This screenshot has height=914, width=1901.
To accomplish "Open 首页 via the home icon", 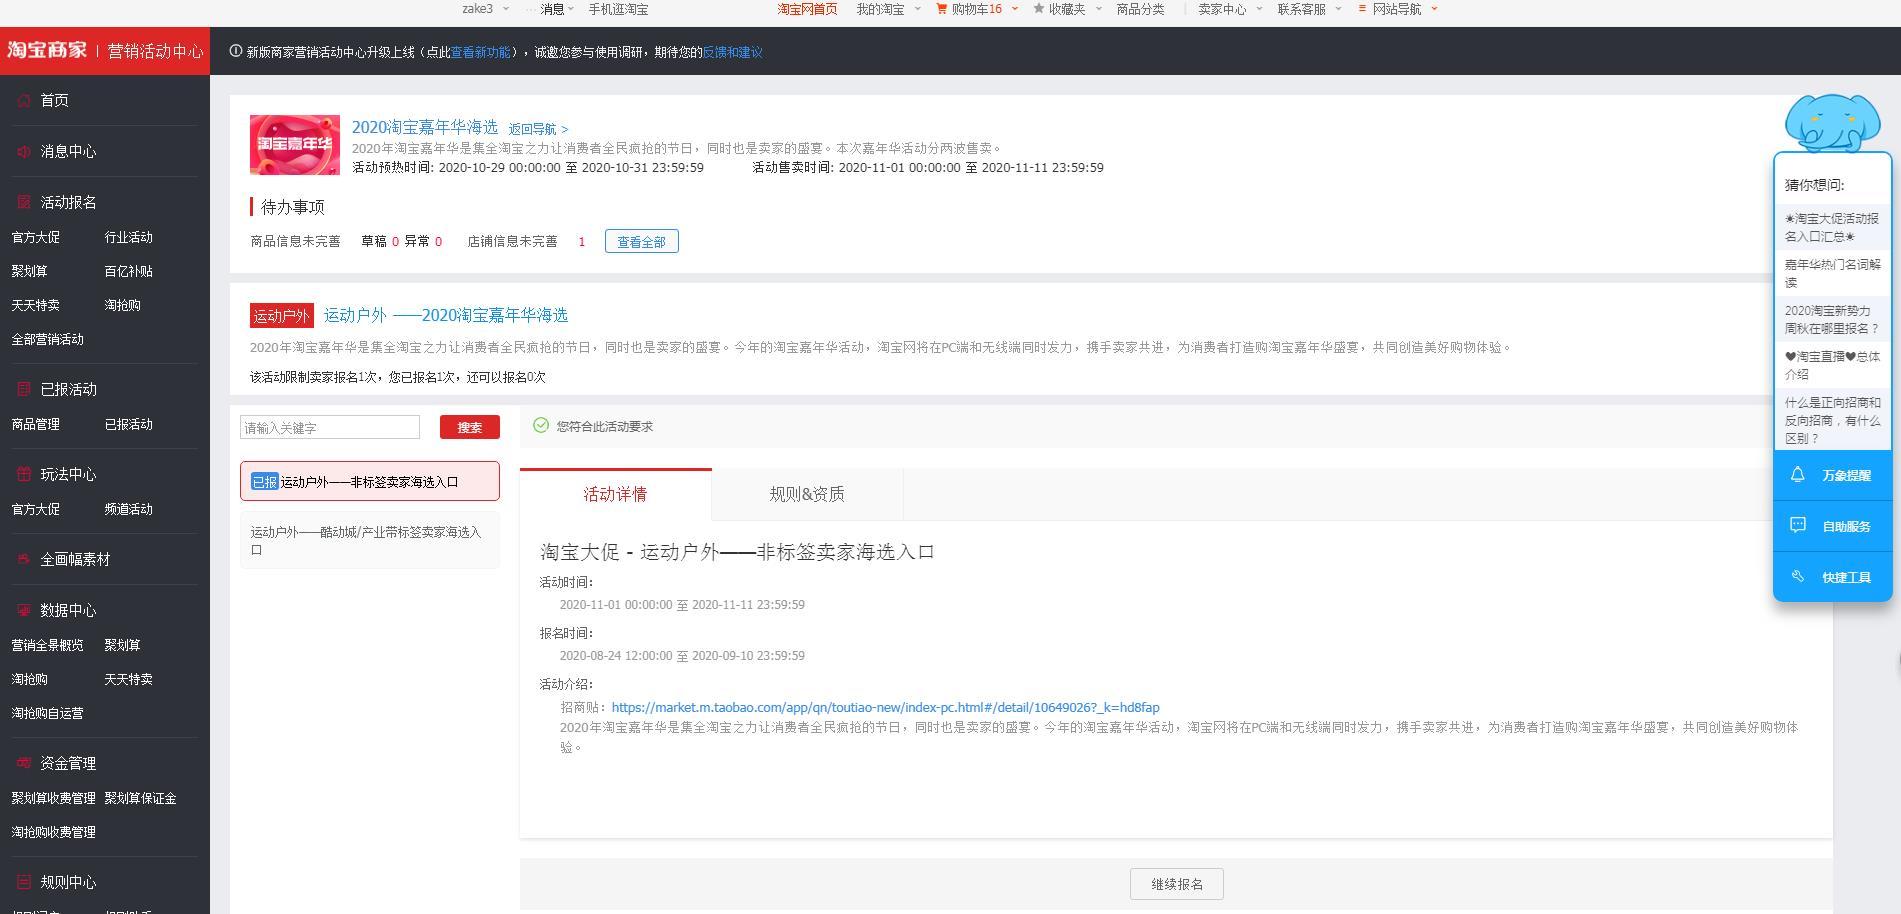I will [x=22, y=100].
